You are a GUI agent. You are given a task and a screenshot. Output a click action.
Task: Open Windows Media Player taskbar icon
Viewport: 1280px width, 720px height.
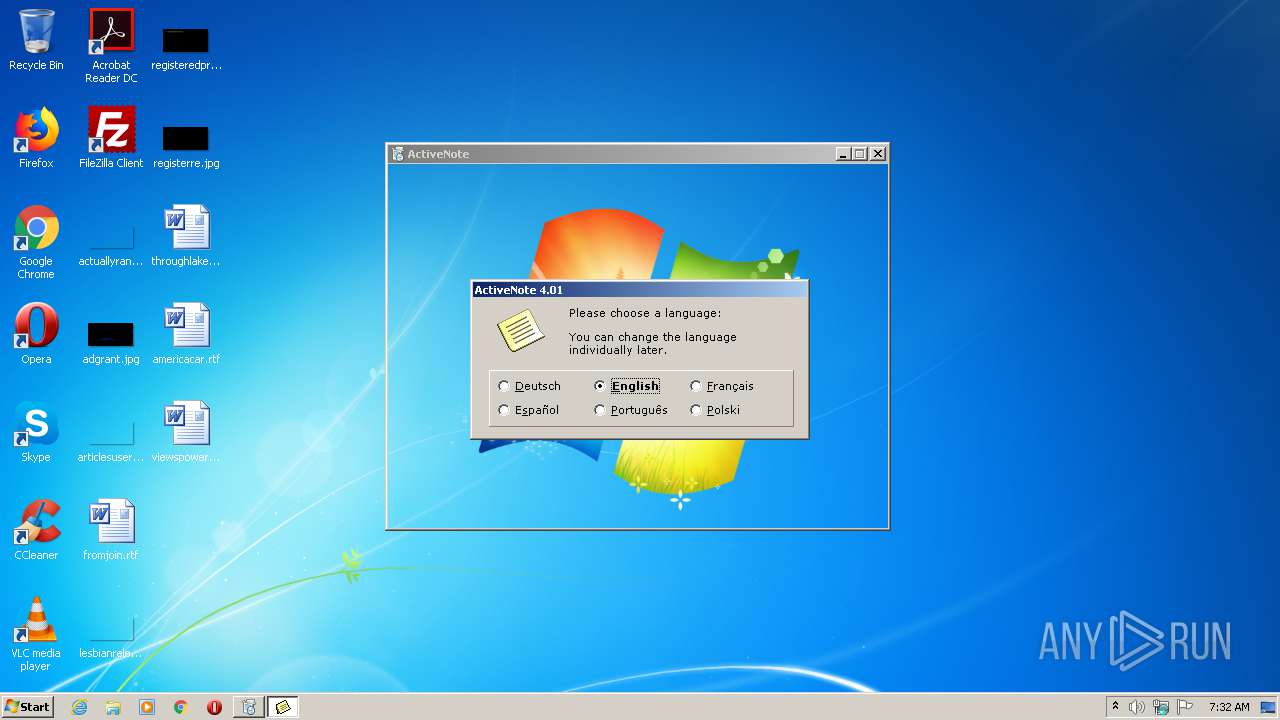pyautogui.click(x=147, y=707)
